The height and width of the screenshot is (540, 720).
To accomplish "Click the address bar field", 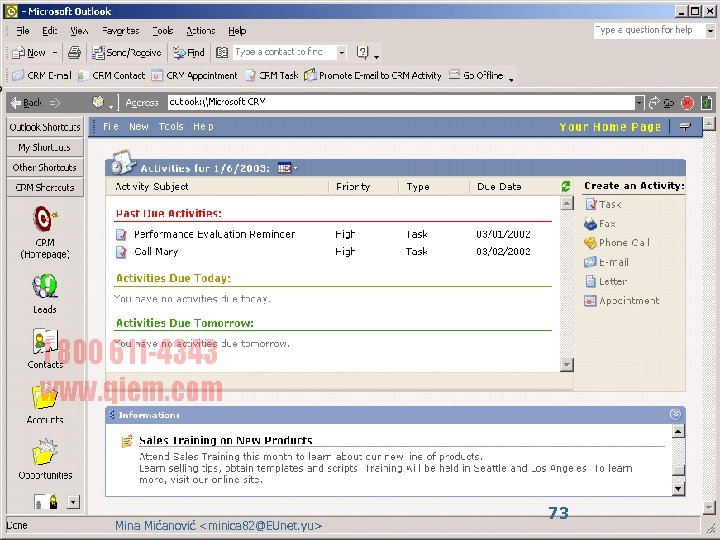I will [x=401, y=102].
